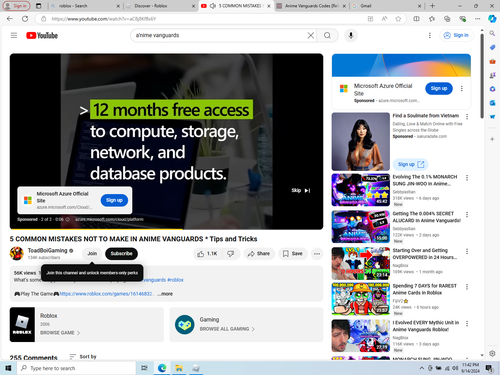Open the Windows Start menu
This screenshot has height=375, width=500.
coord(8,368)
